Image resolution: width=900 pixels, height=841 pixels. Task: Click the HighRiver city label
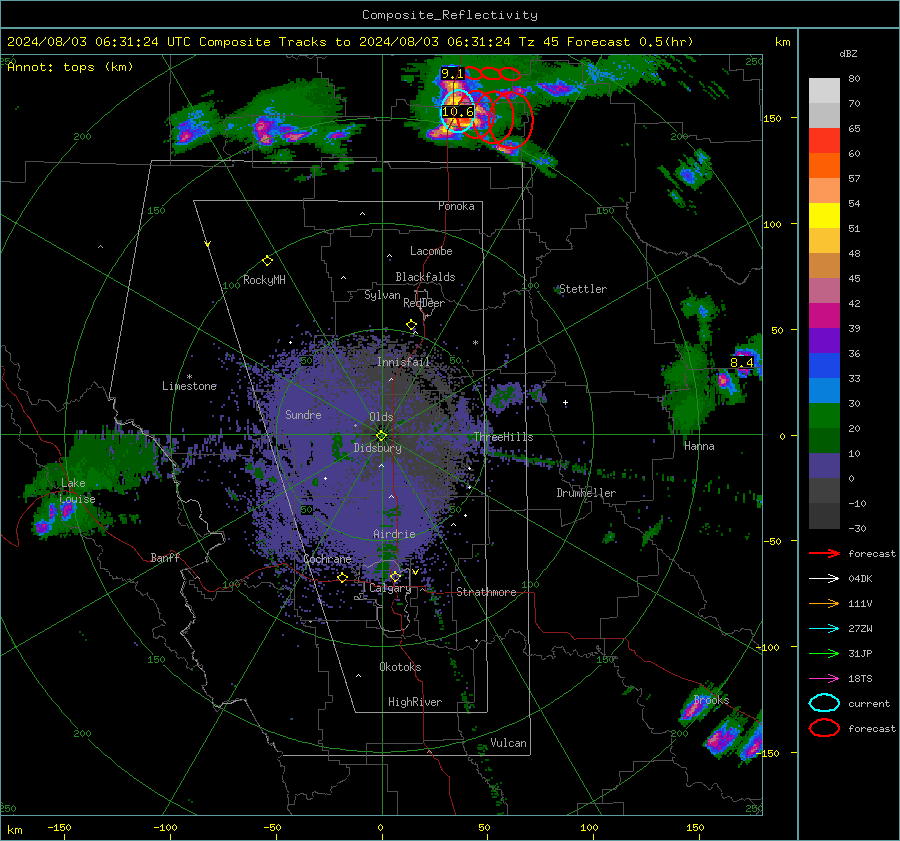[x=415, y=702]
